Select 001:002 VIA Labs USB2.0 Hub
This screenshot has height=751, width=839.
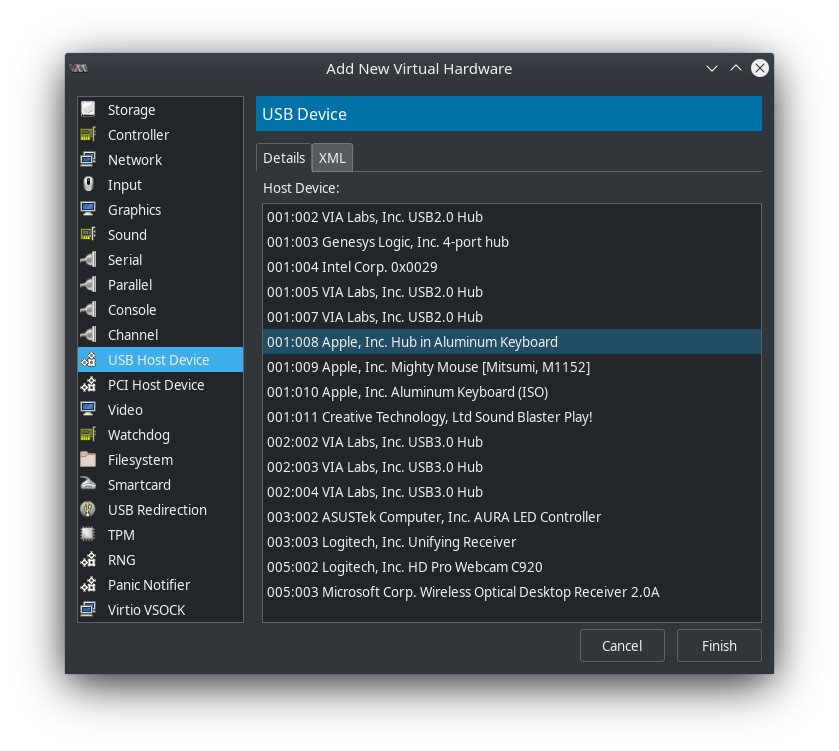tap(512, 217)
